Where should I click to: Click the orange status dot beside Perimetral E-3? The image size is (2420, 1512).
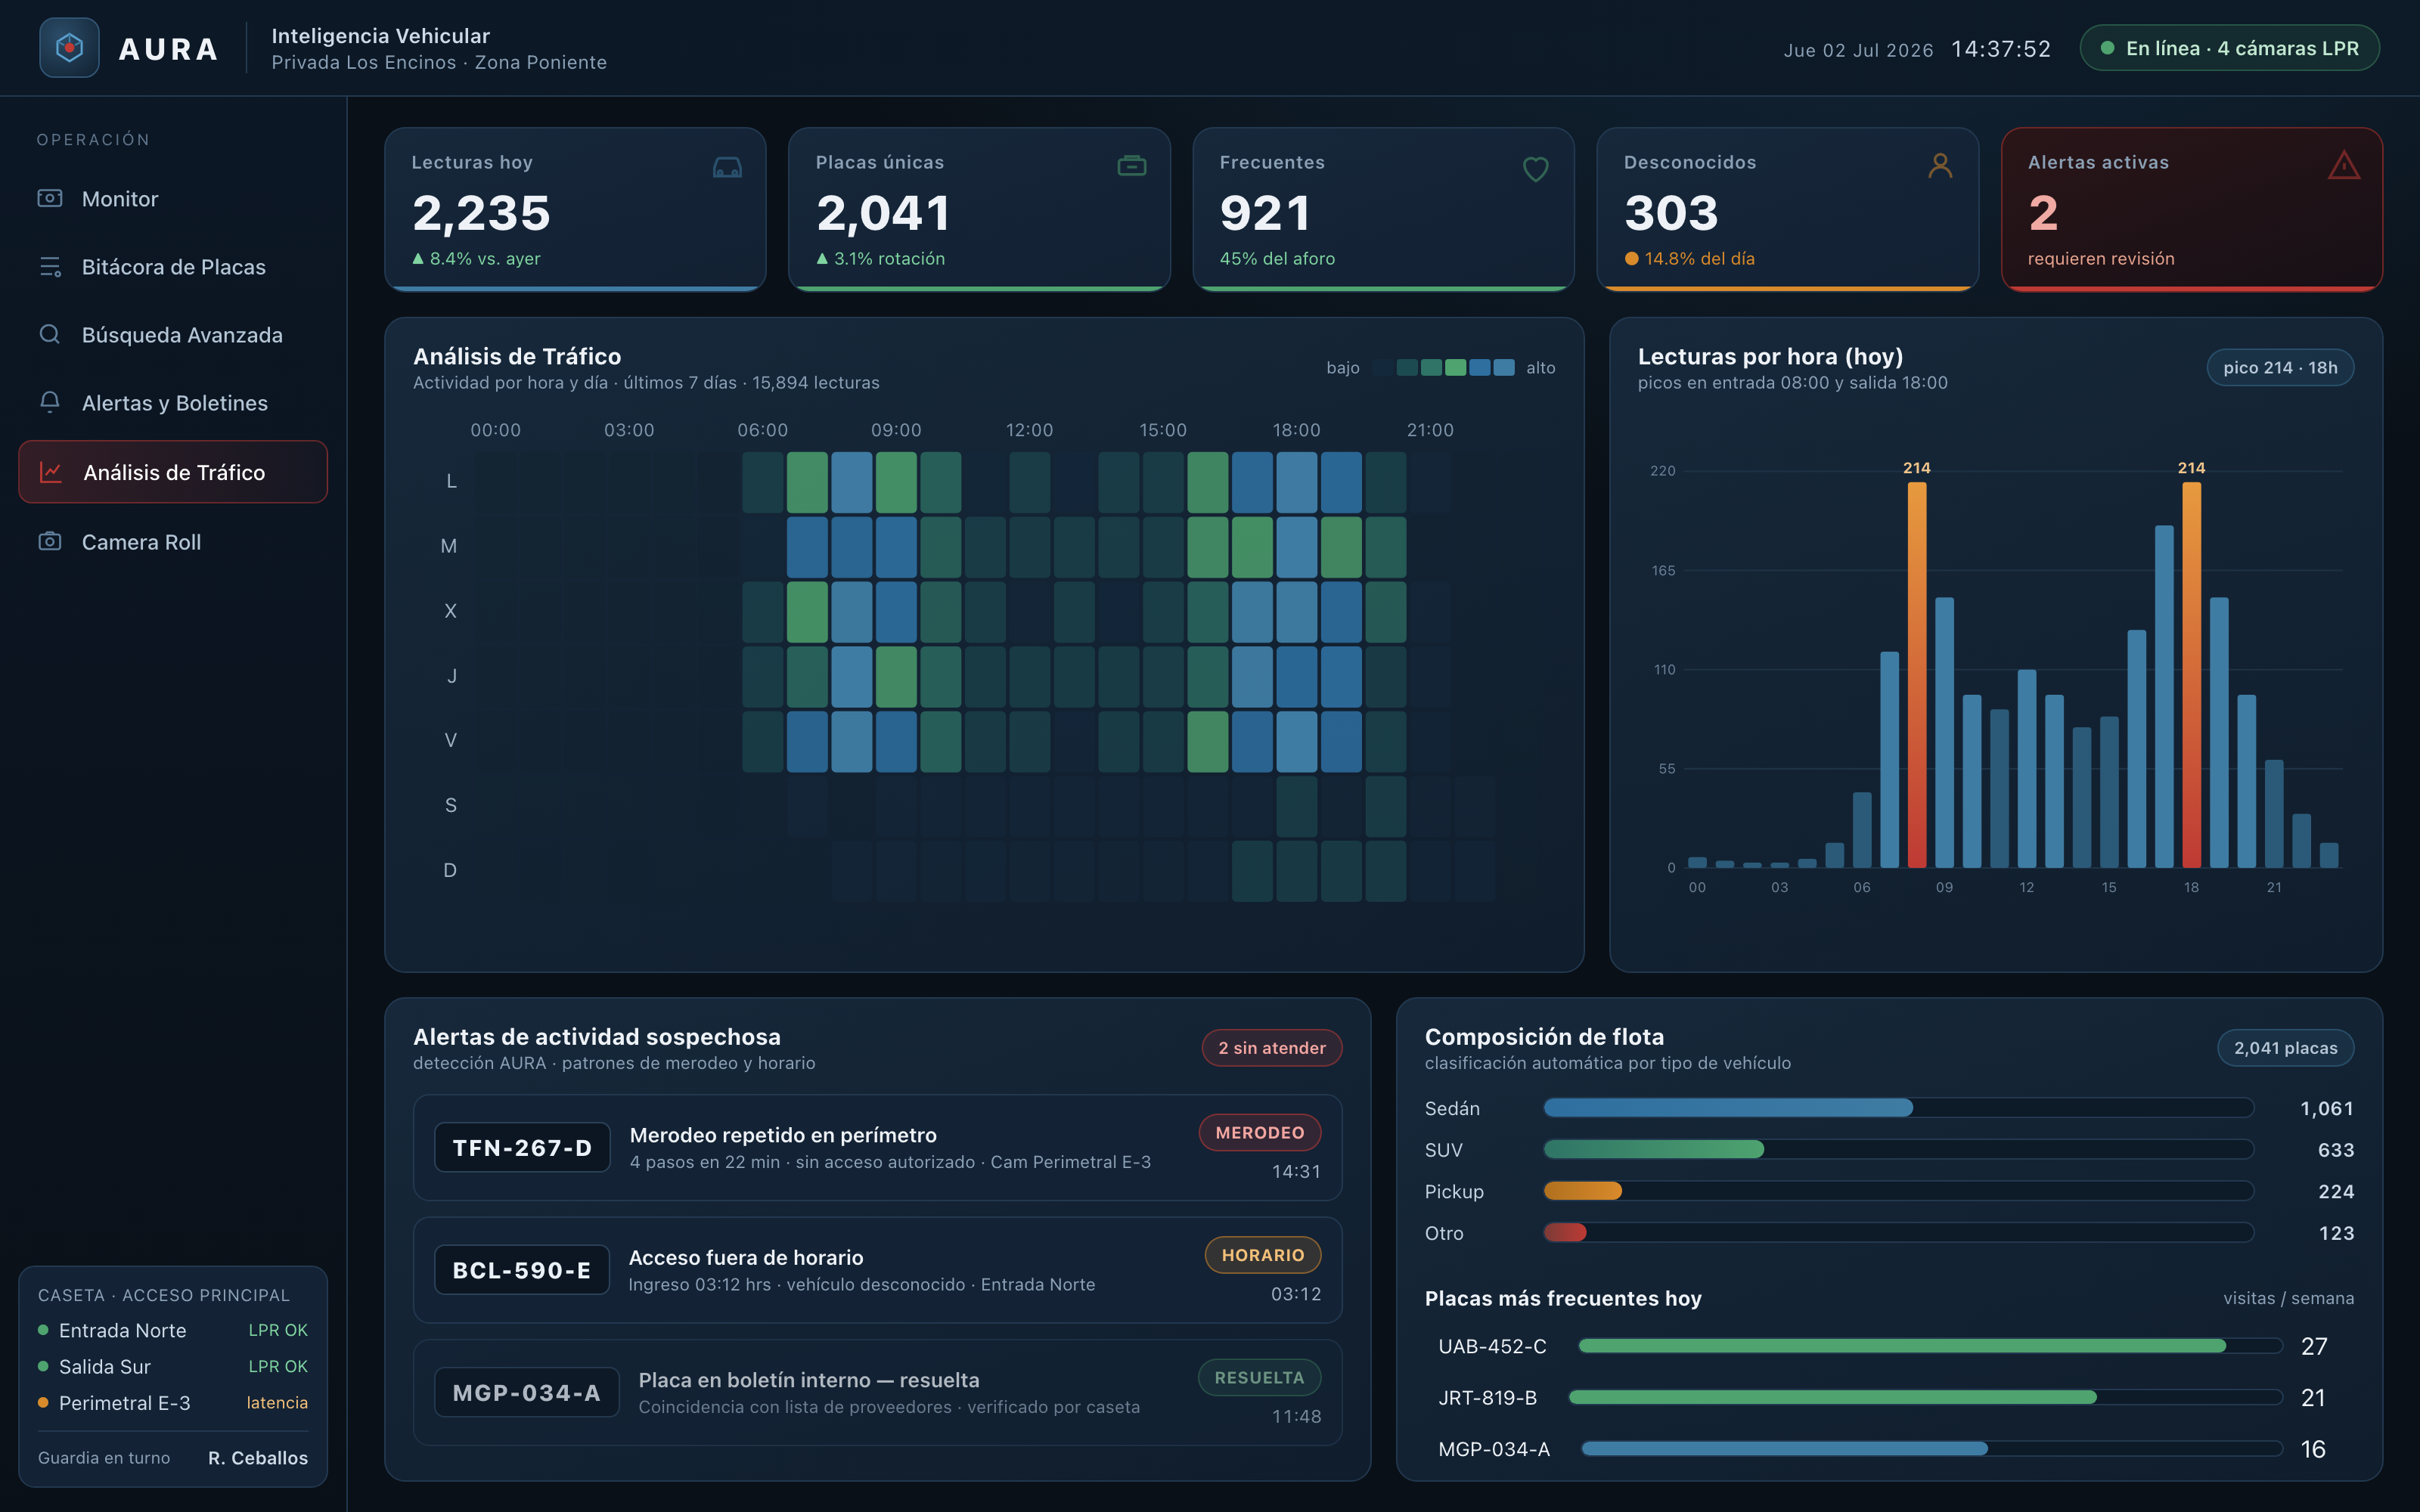[x=43, y=1402]
